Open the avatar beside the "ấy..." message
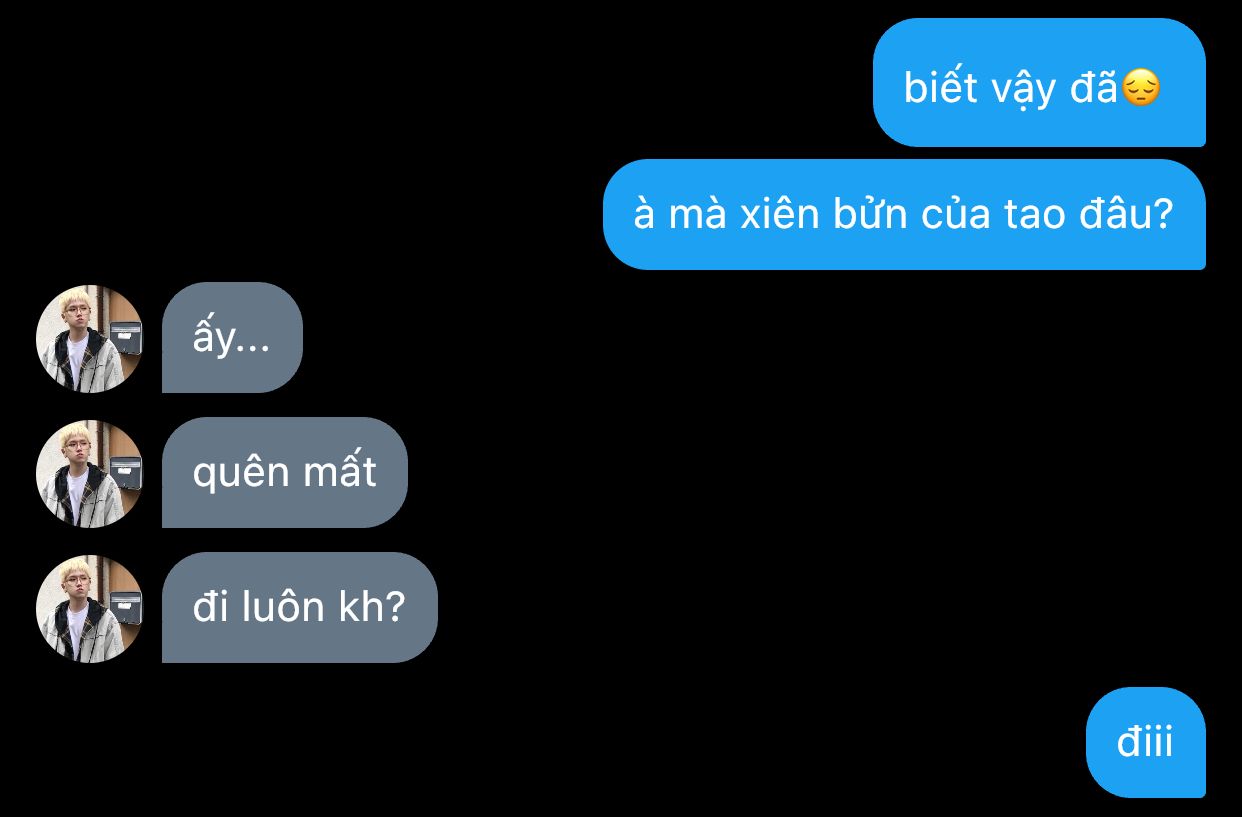This screenshot has height=817, width=1242. coord(90,339)
